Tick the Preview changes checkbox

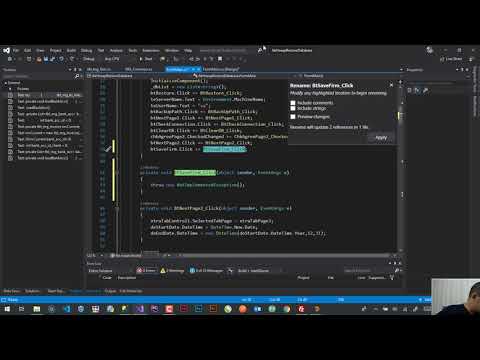293,117
